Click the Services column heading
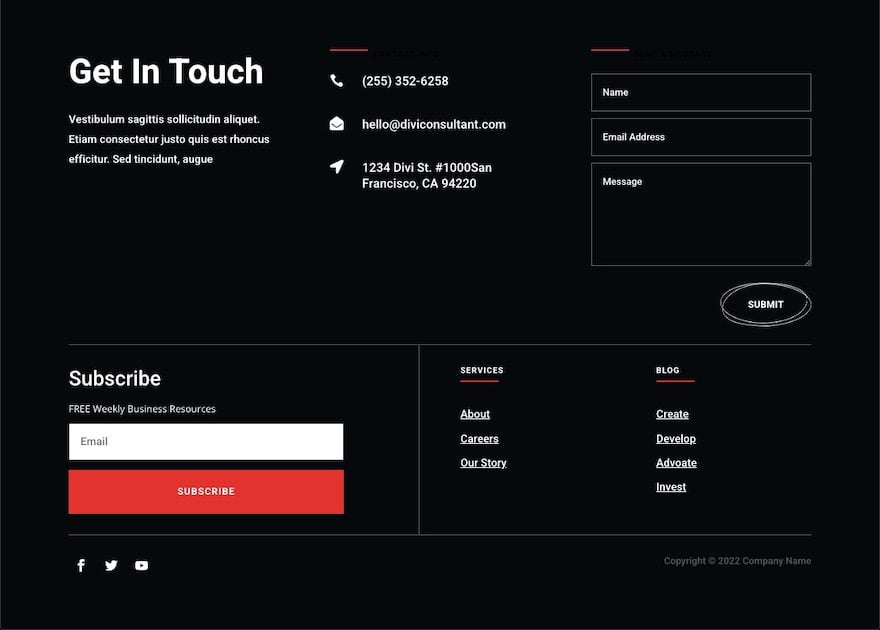 [482, 370]
